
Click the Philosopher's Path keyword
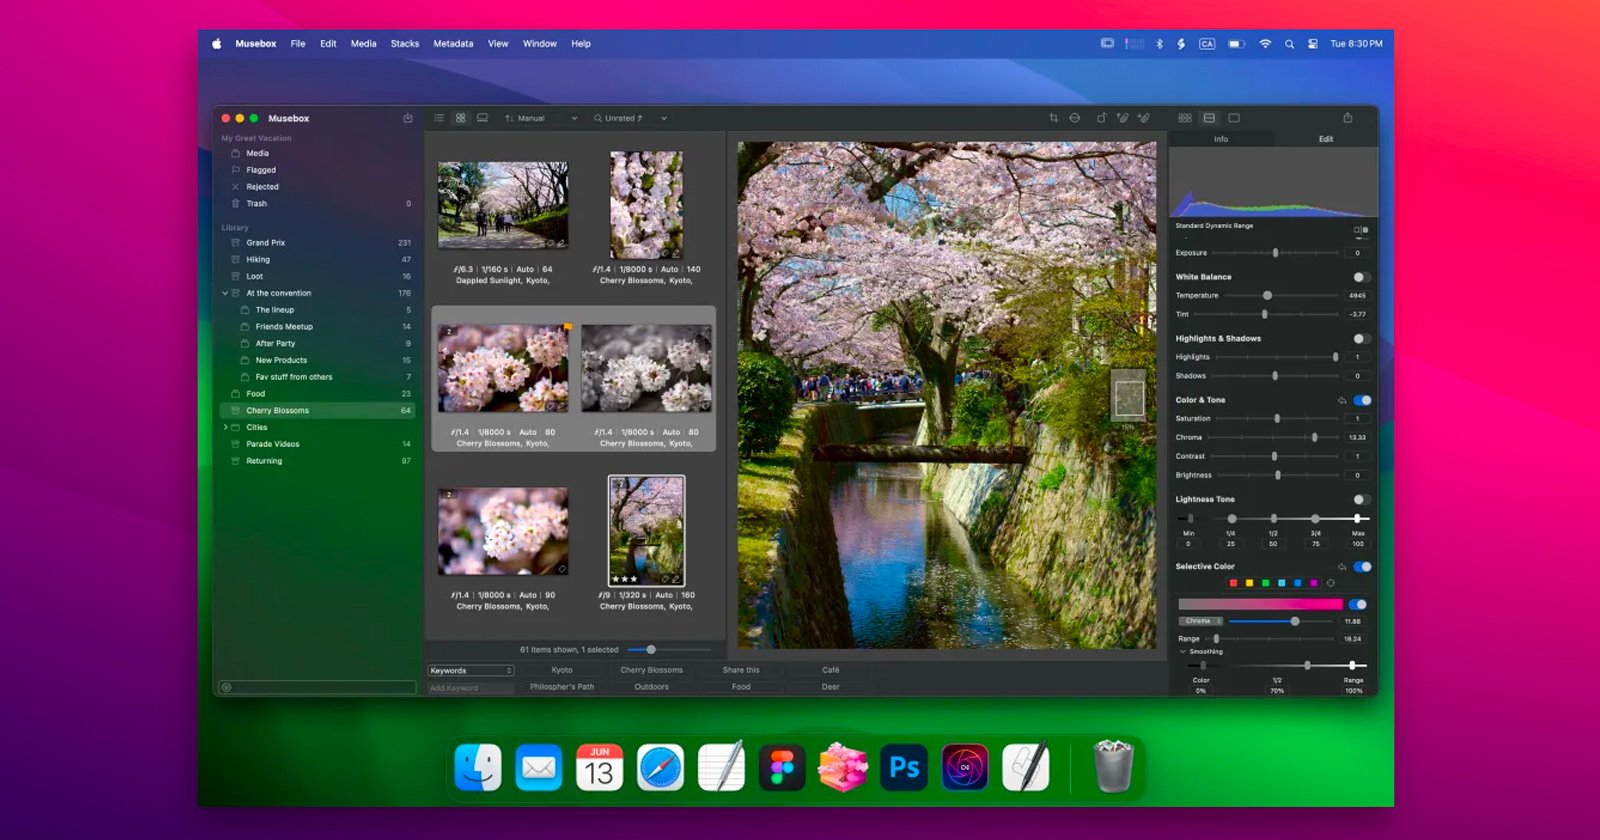coord(561,687)
